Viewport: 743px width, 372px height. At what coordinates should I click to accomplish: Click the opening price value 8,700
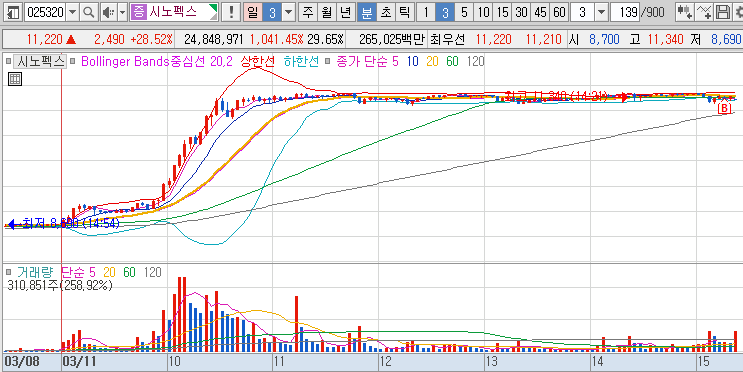point(604,39)
